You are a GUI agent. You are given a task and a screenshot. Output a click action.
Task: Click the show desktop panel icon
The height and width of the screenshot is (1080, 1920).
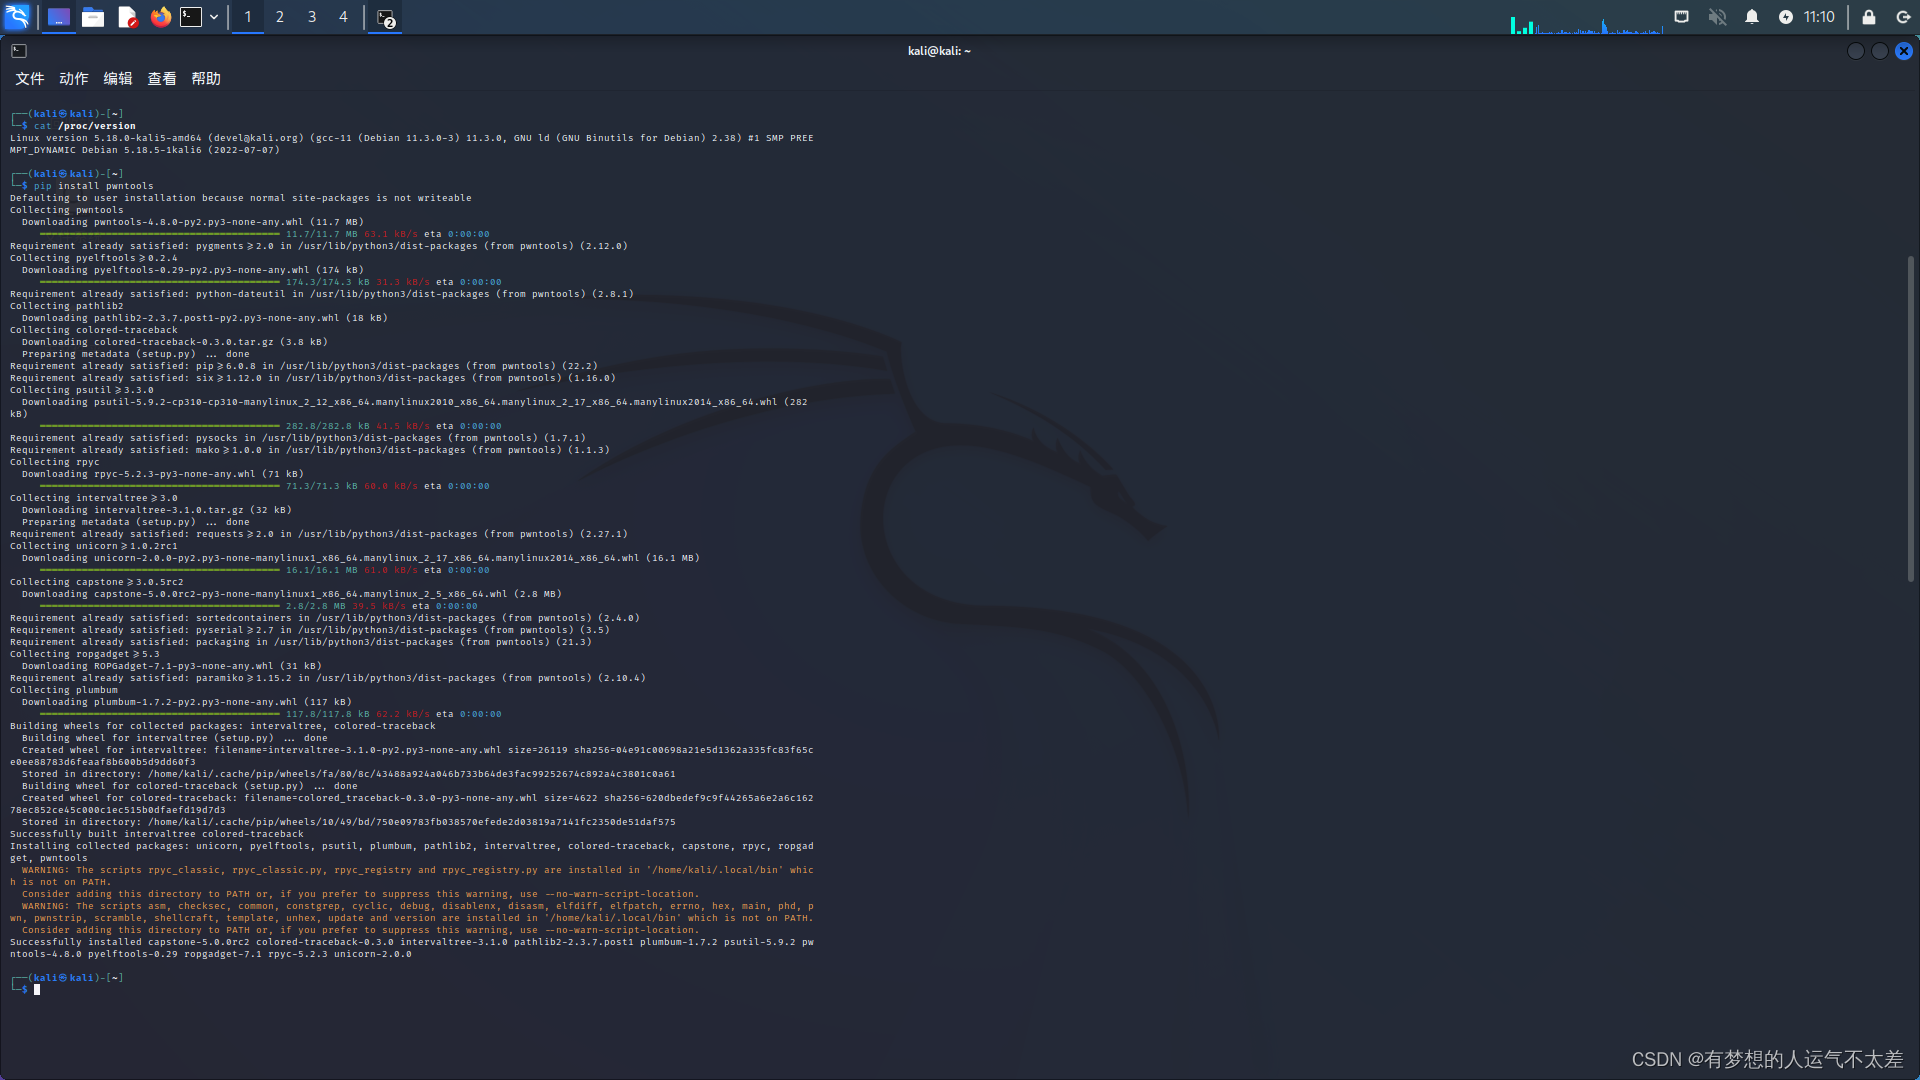tap(59, 17)
